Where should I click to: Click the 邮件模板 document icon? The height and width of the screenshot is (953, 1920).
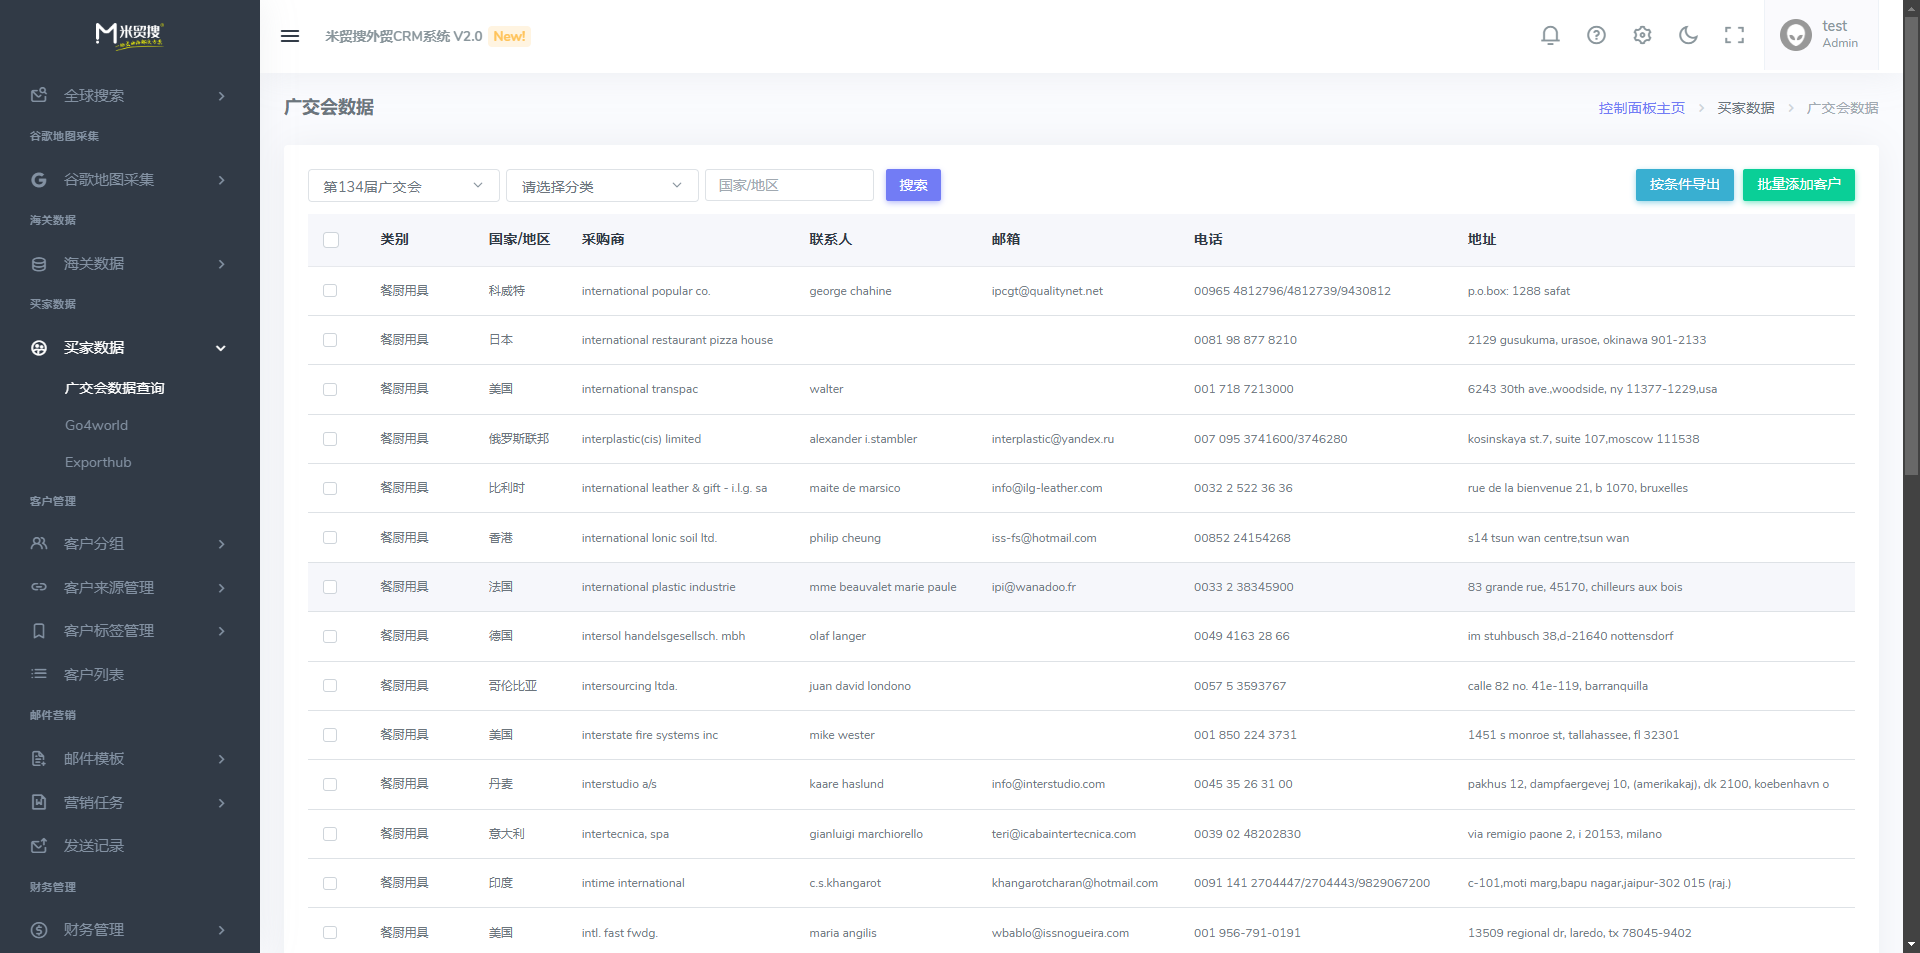coord(39,759)
